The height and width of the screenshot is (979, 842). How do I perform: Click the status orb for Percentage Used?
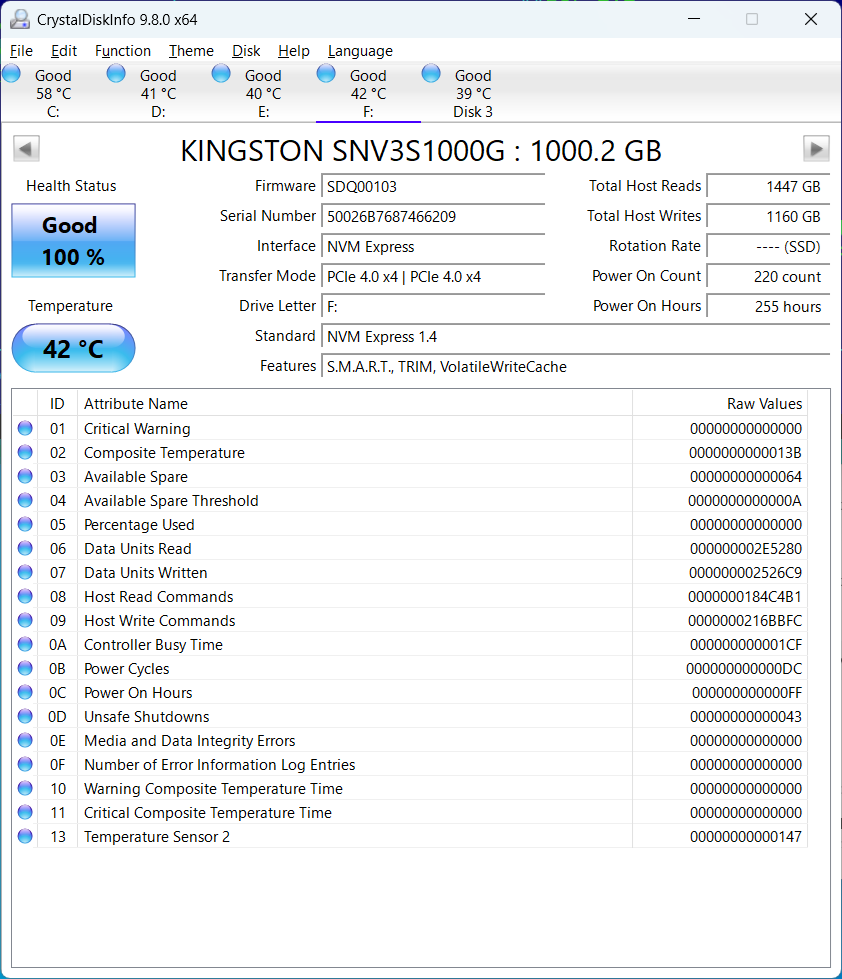pos(25,524)
